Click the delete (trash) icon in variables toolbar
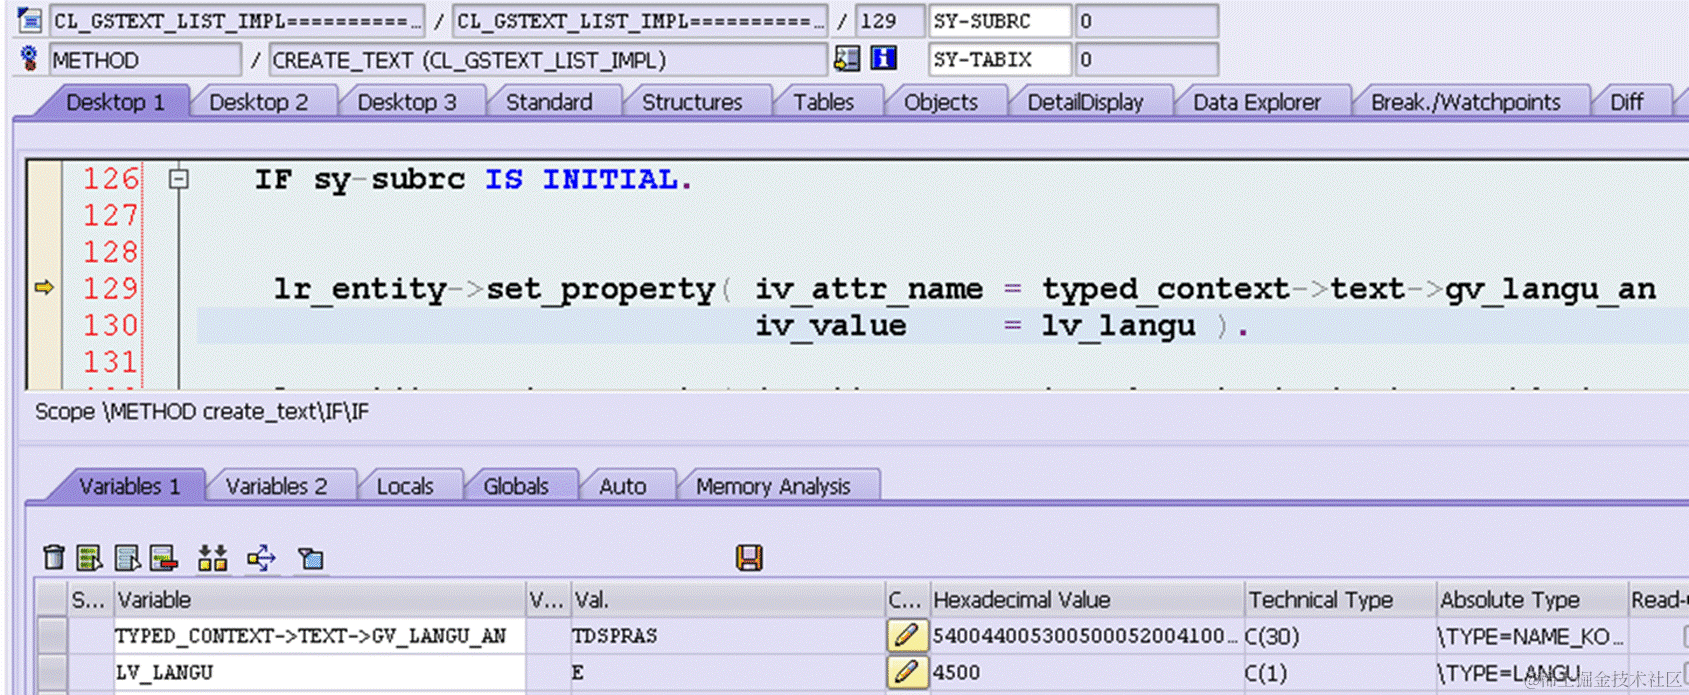This screenshot has height=695, width=1689. (x=54, y=557)
